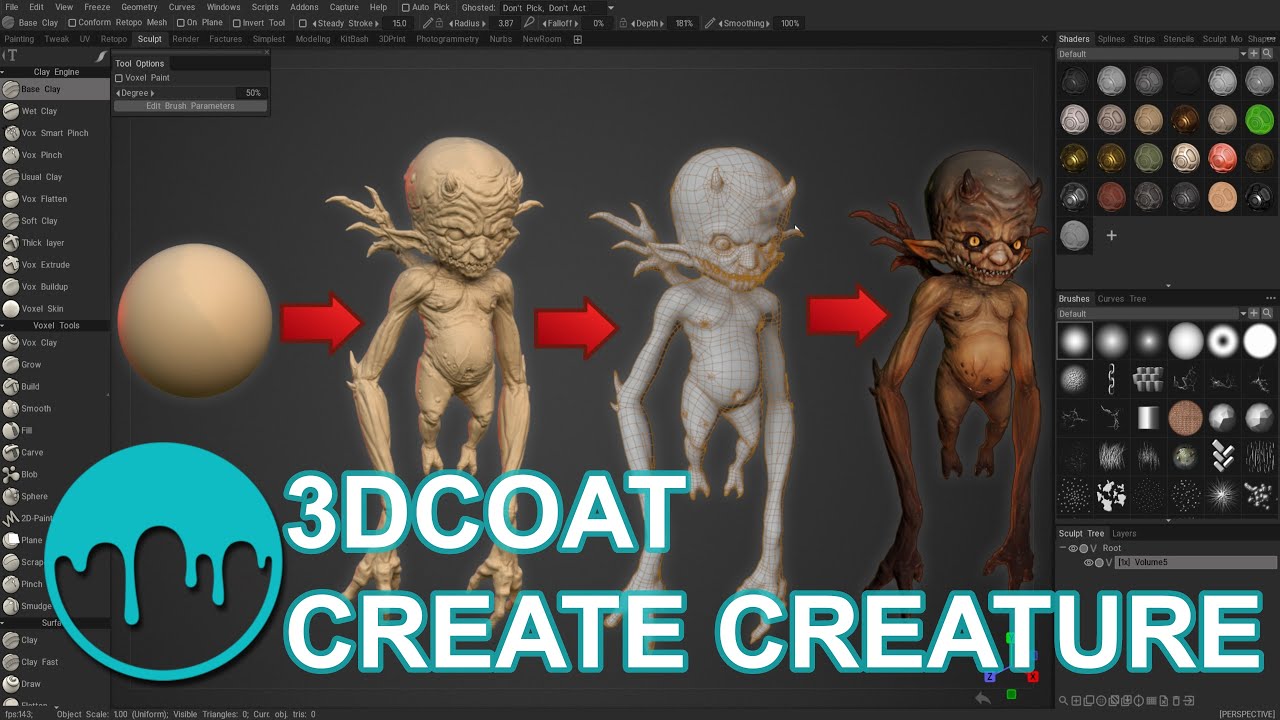This screenshot has width=1280, height=720.
Task: Select the Voxel Skin tool
Action: pos(55,309)
